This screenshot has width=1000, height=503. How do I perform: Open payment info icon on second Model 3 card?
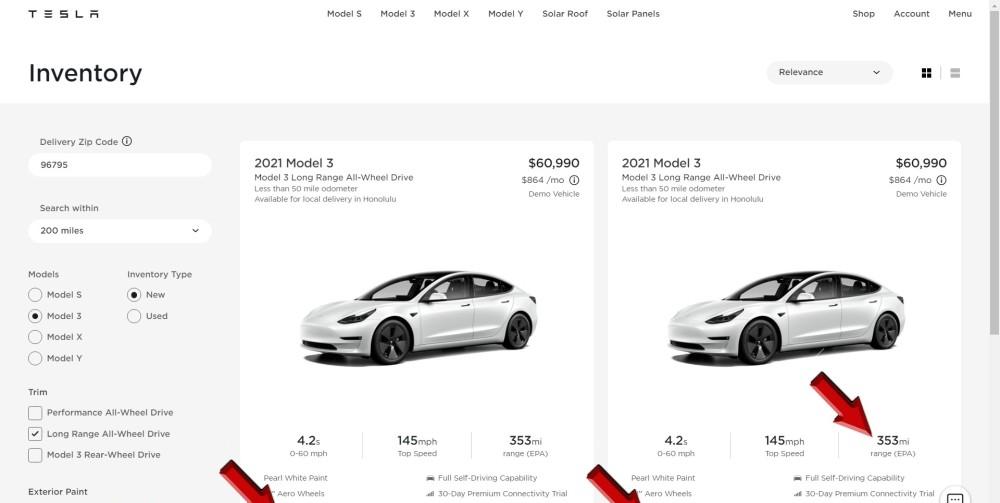941,180
